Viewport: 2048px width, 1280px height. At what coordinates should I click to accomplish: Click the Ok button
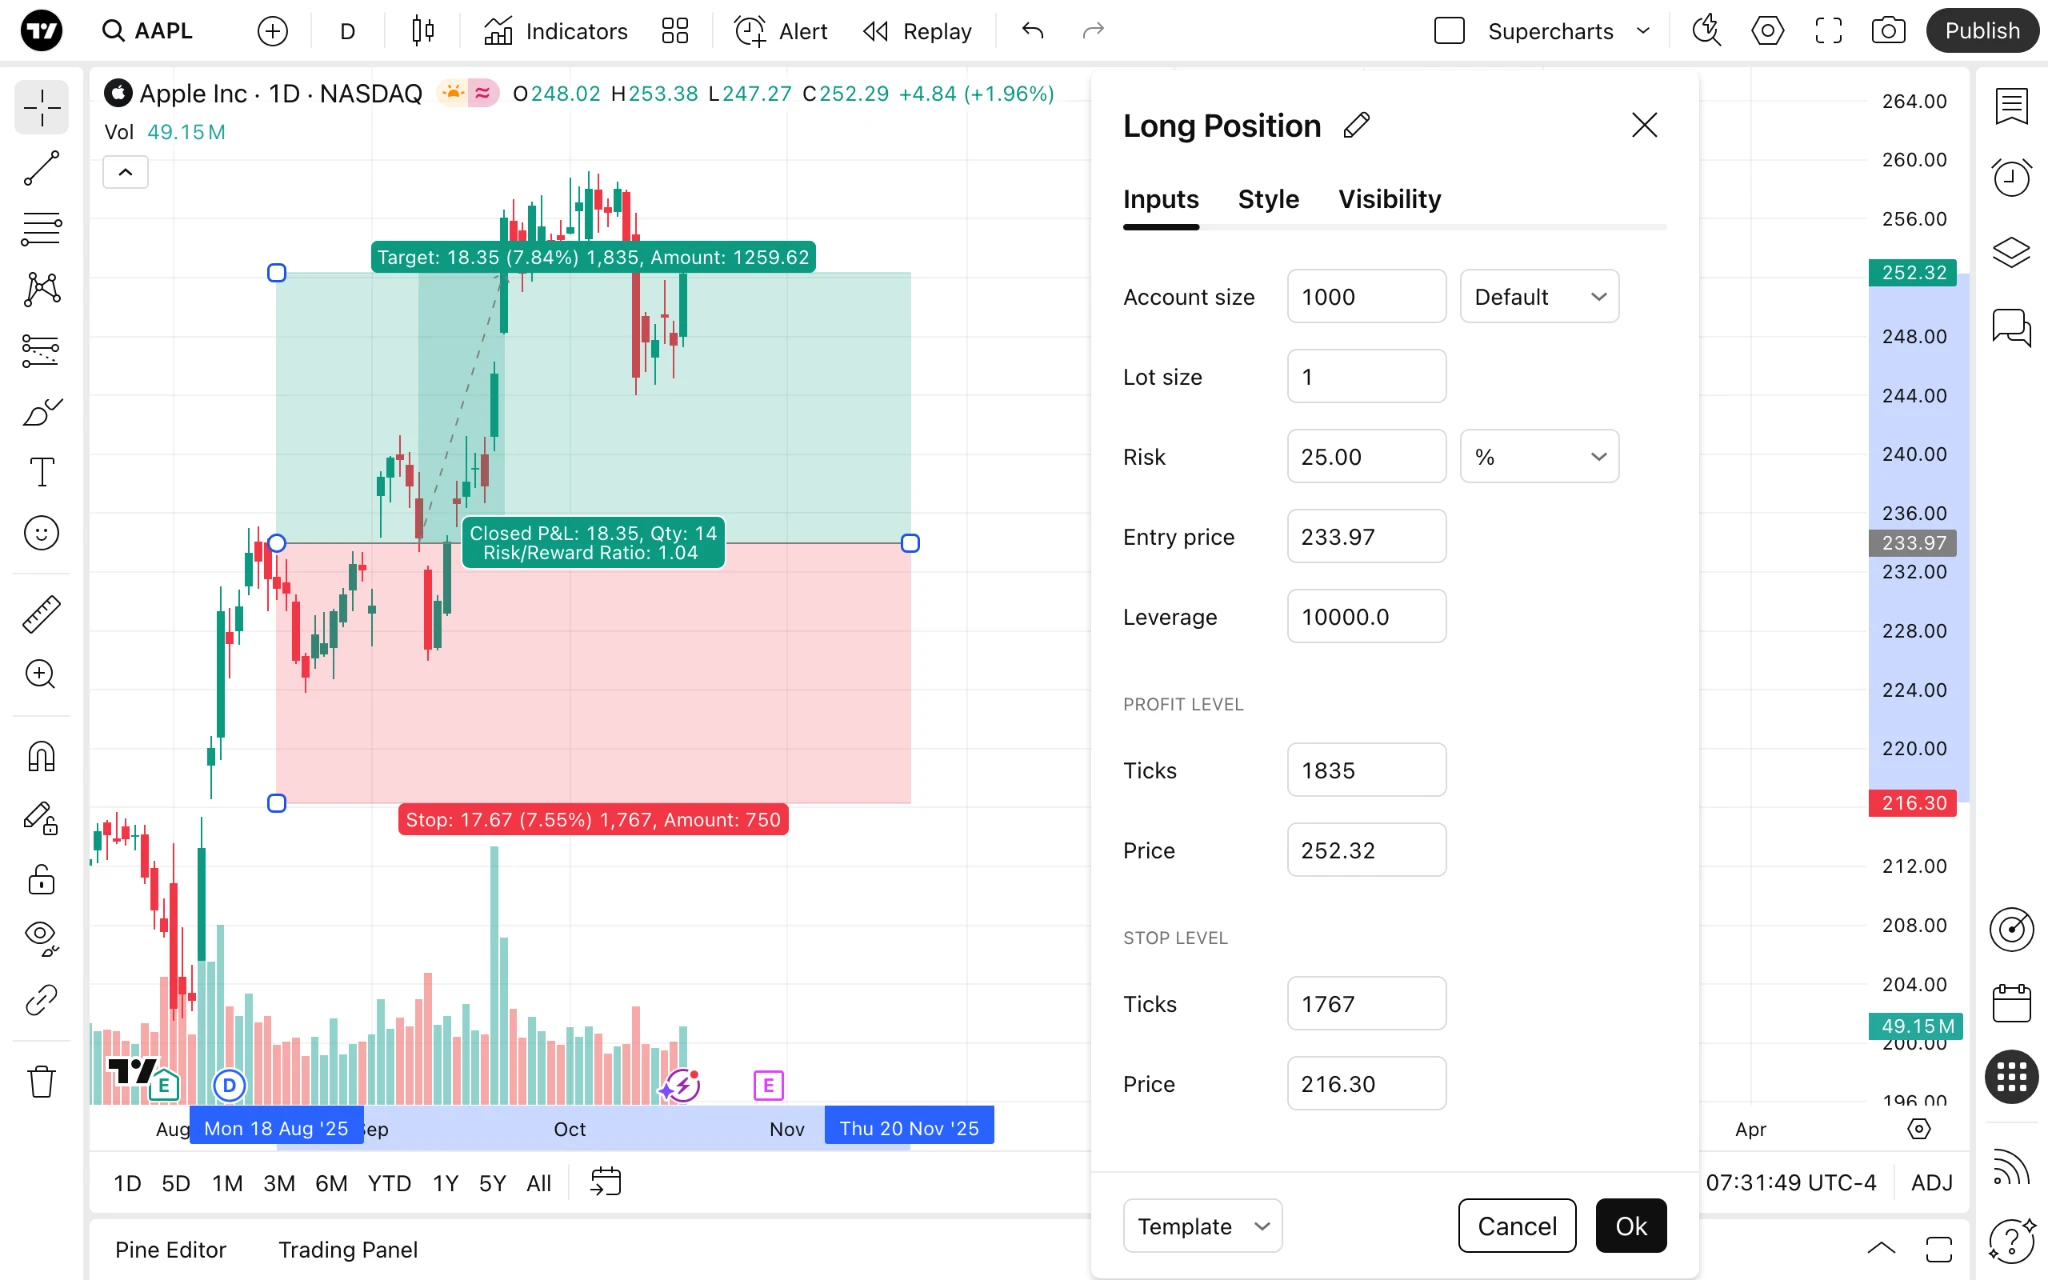[x=1631, y=1226]
